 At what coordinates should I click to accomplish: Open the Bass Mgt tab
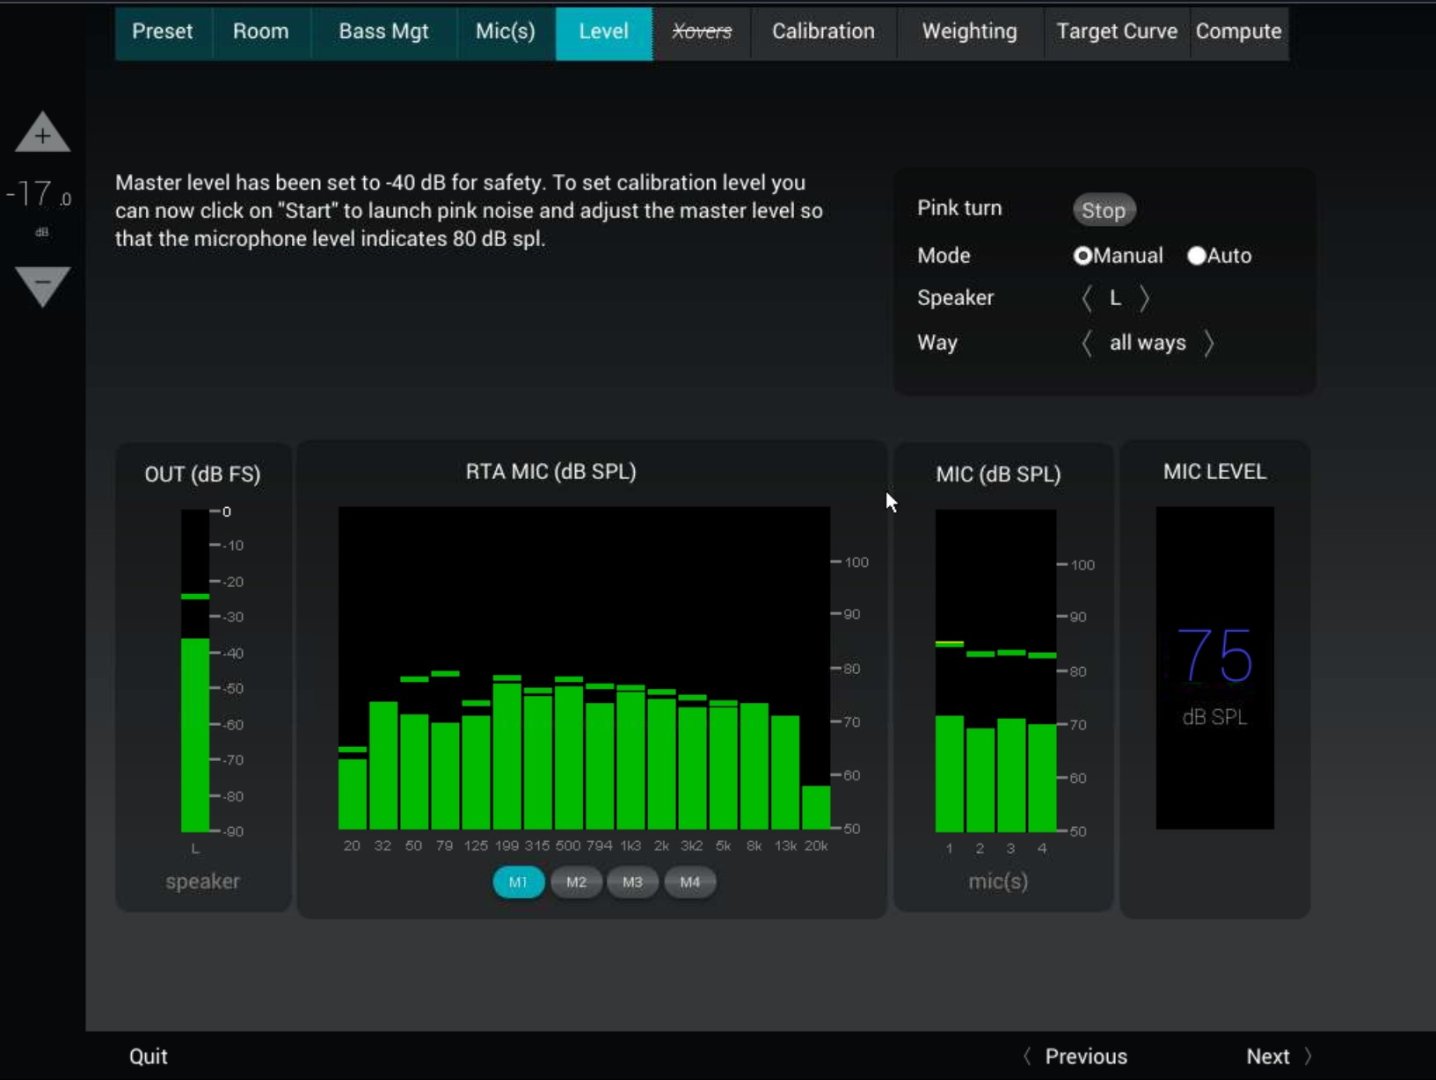pyautogui.click(x=383, y=32)
